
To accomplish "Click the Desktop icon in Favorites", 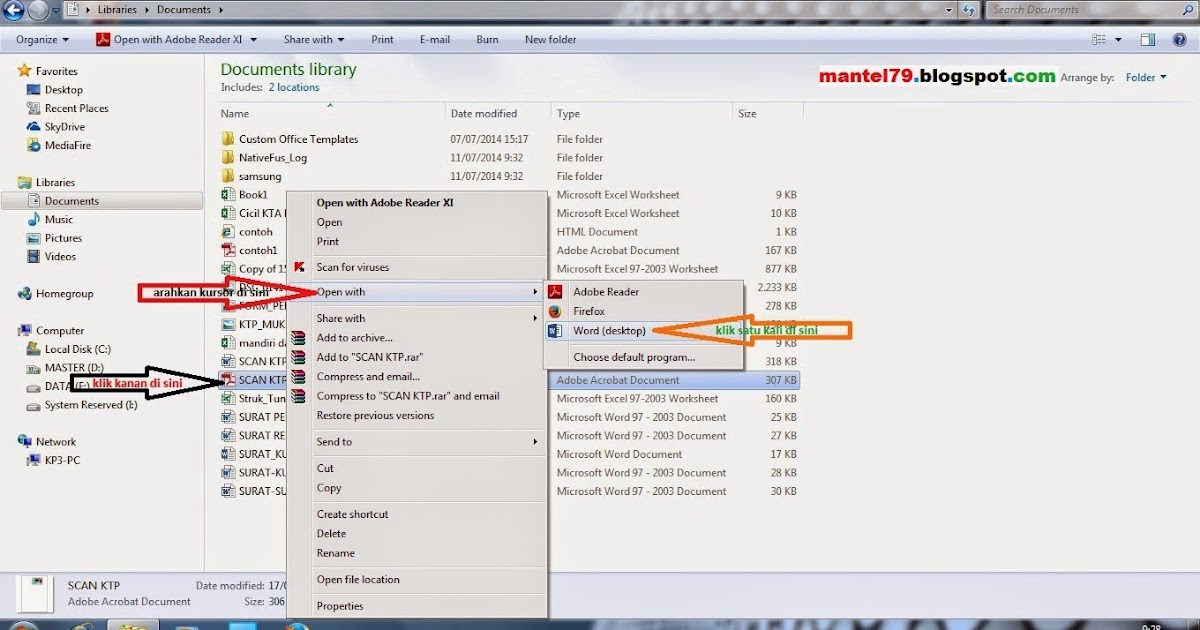I will [x=35, y=90].
